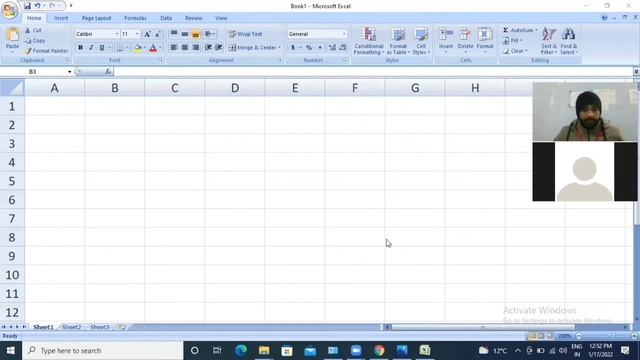Increase font size with Grow Font
The image size is (640, 360).
coord(147,34)
